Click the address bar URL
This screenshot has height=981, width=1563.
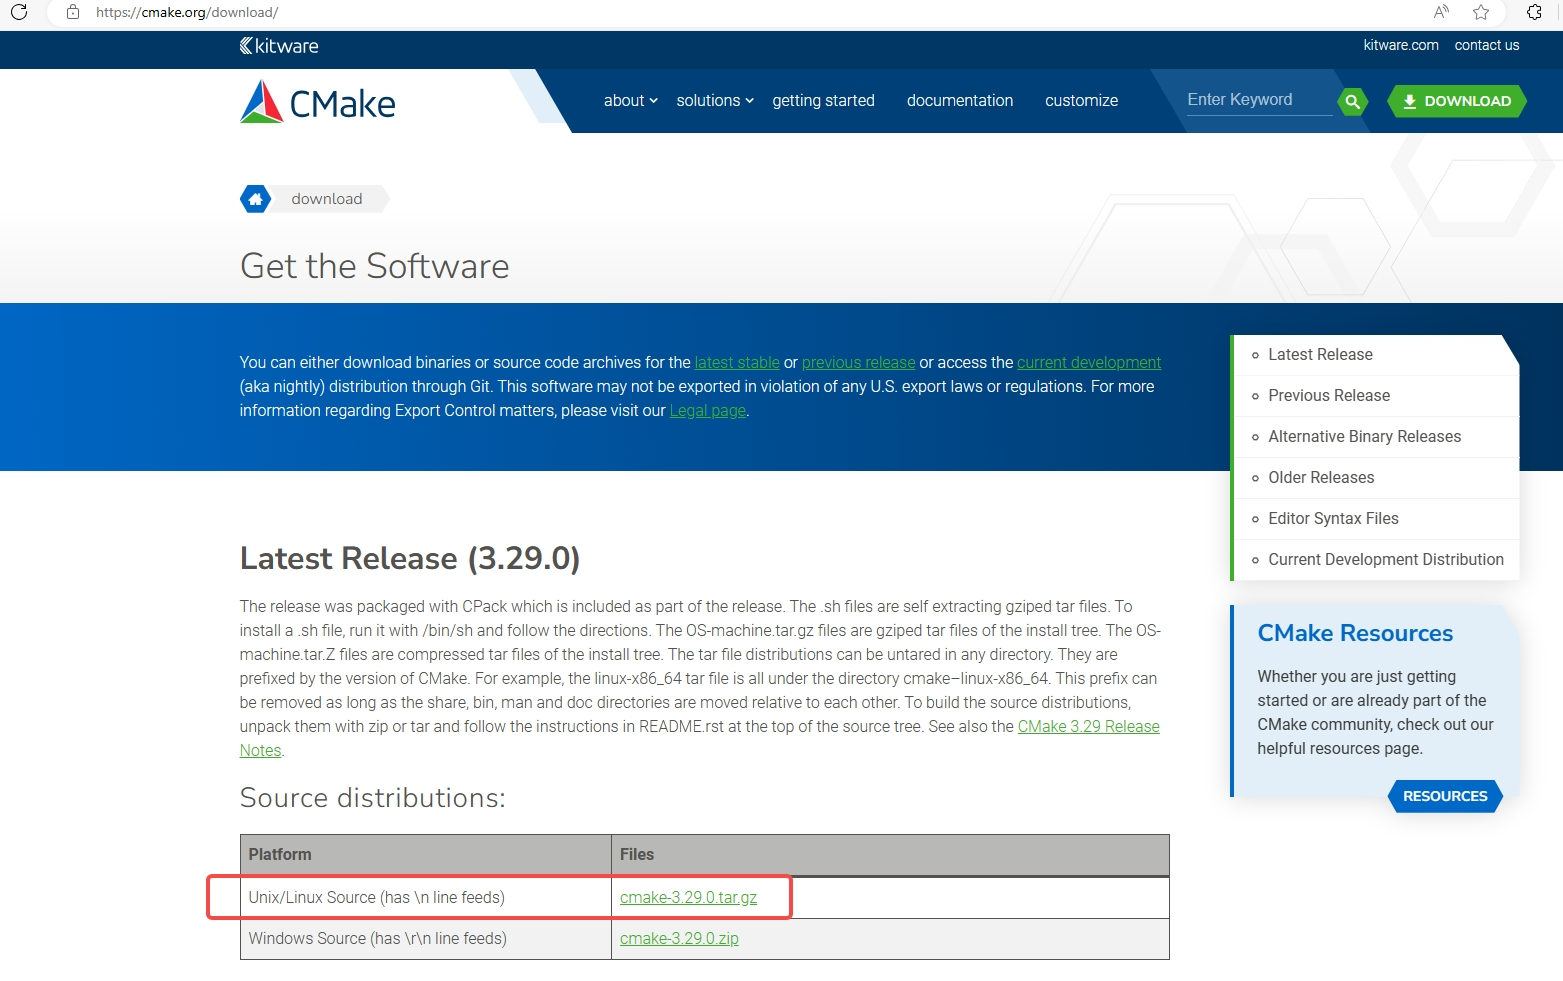[187, 12]
